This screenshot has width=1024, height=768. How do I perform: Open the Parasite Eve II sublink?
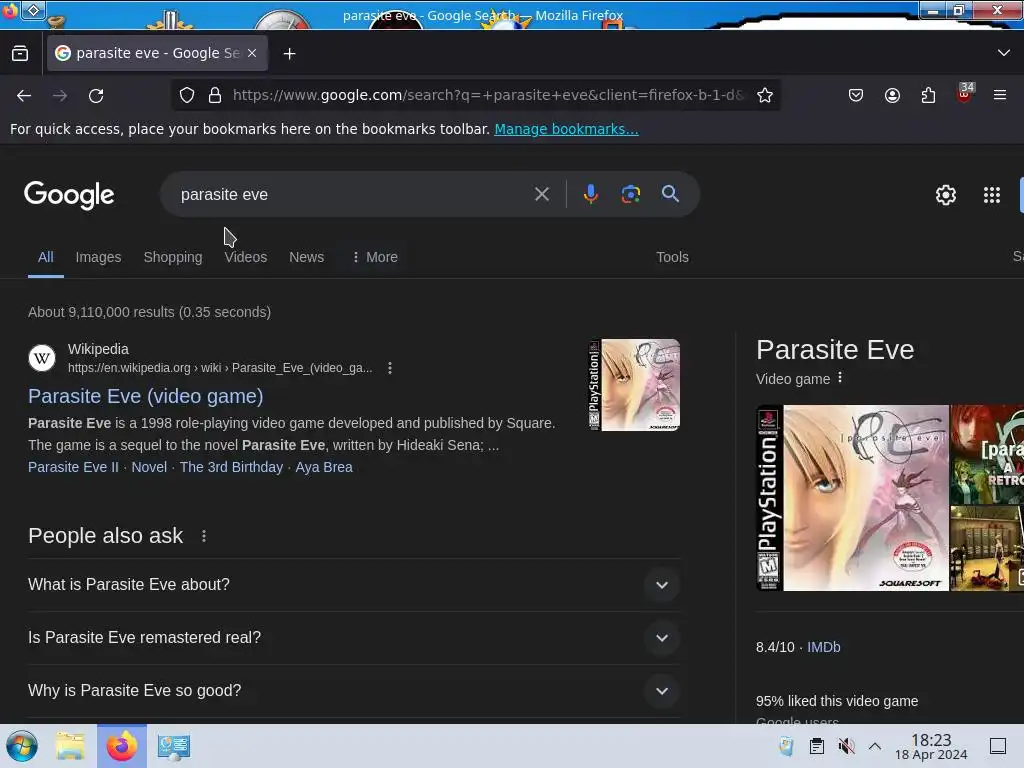73,468
